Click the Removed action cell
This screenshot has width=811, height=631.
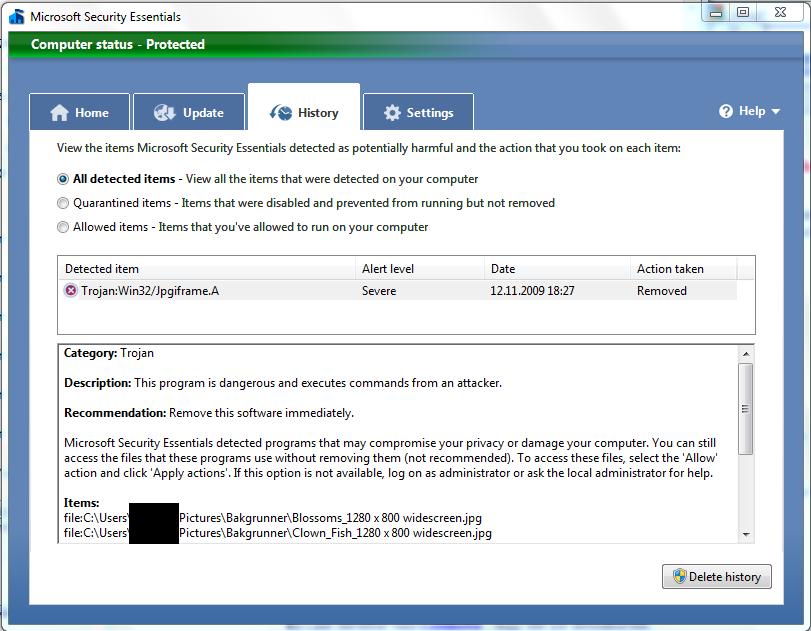coord(662,291)
